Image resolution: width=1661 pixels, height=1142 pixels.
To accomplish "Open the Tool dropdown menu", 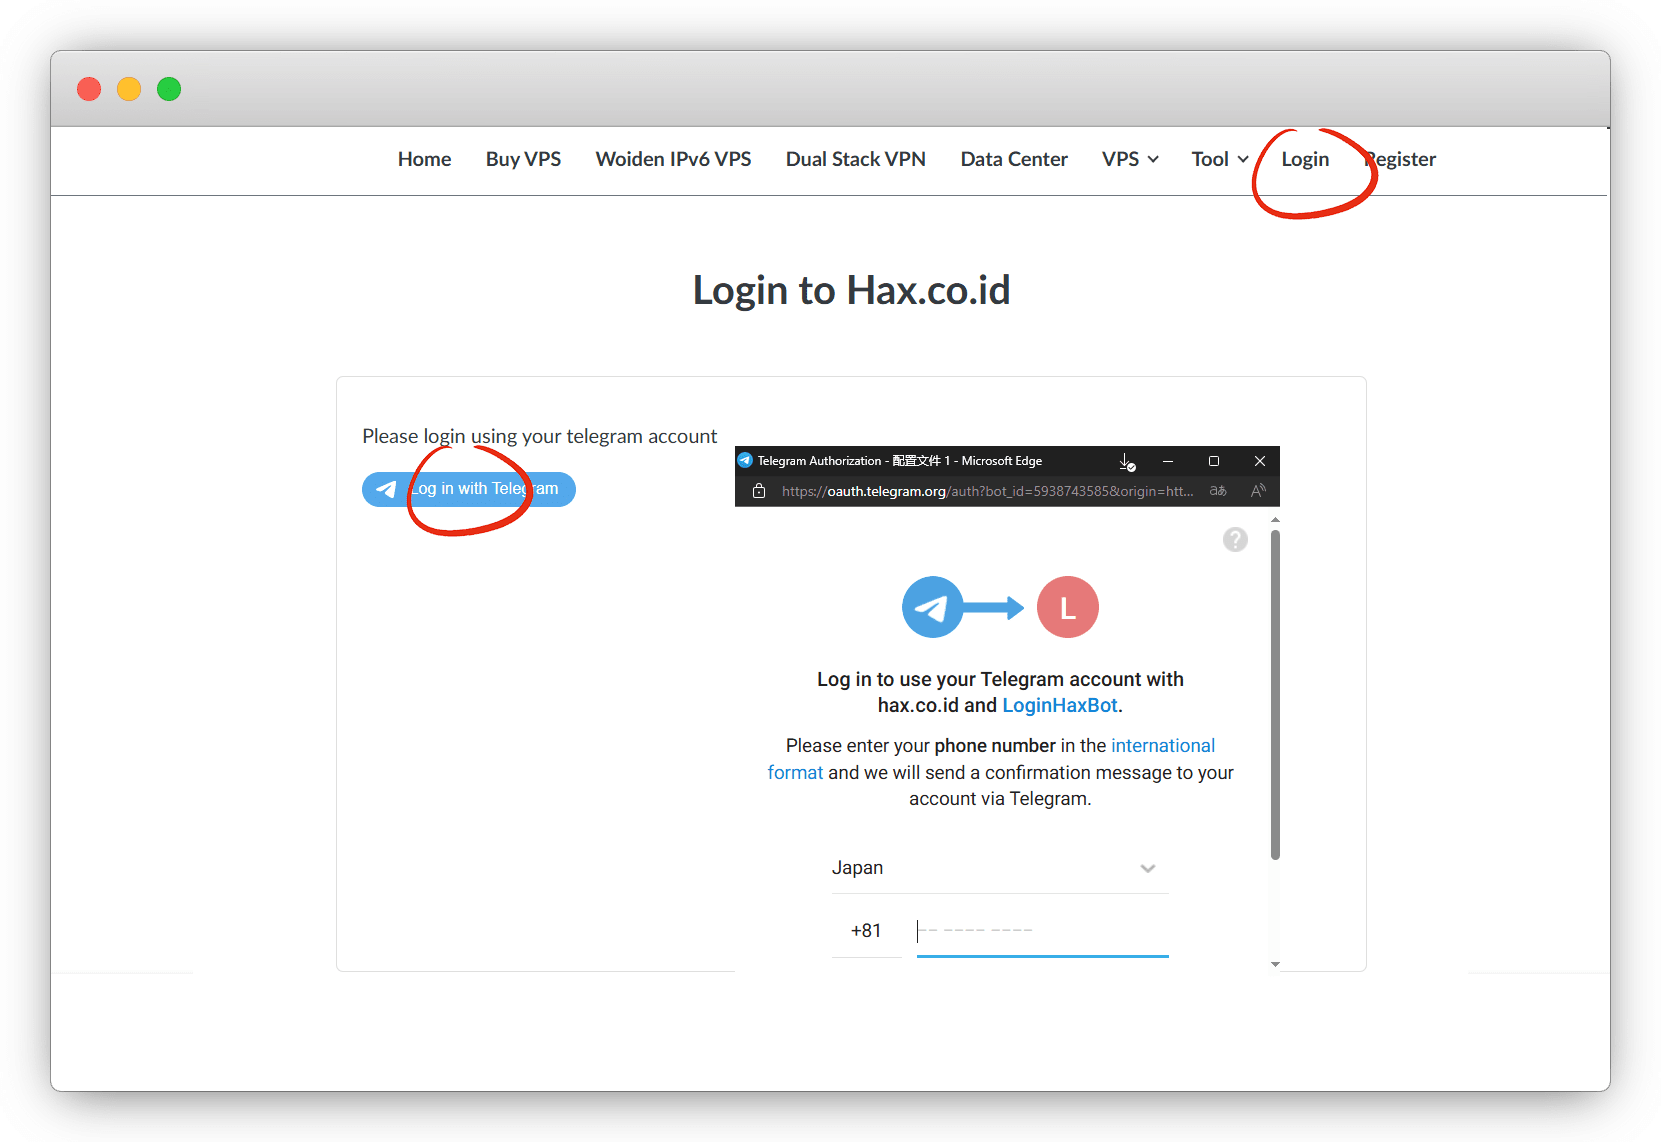I will click(1219, 159).
